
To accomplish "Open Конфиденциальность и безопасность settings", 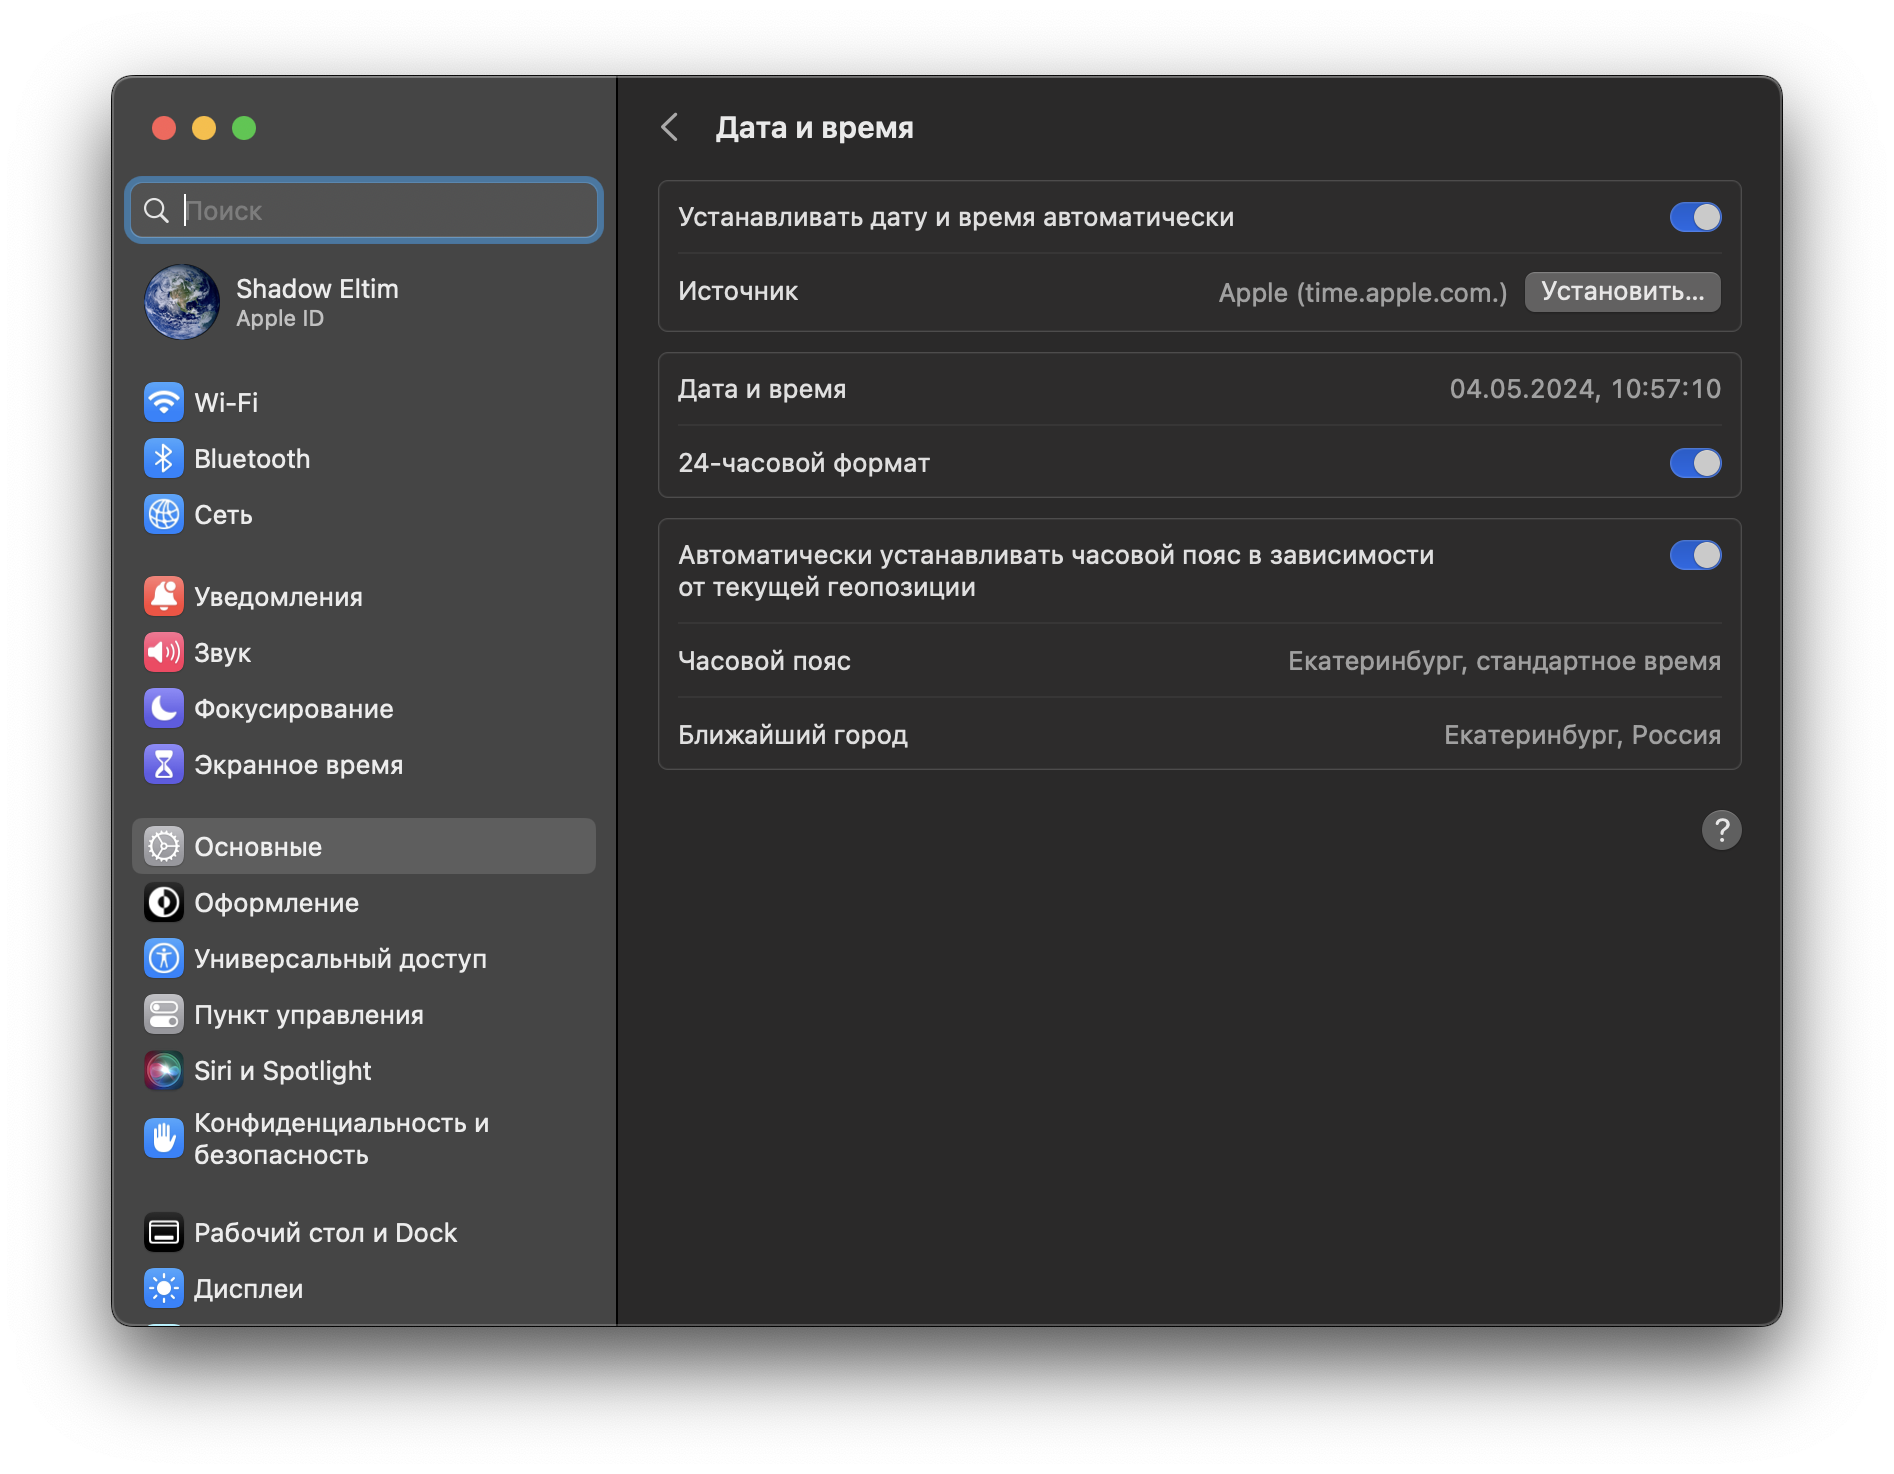I will point(340,1139).
